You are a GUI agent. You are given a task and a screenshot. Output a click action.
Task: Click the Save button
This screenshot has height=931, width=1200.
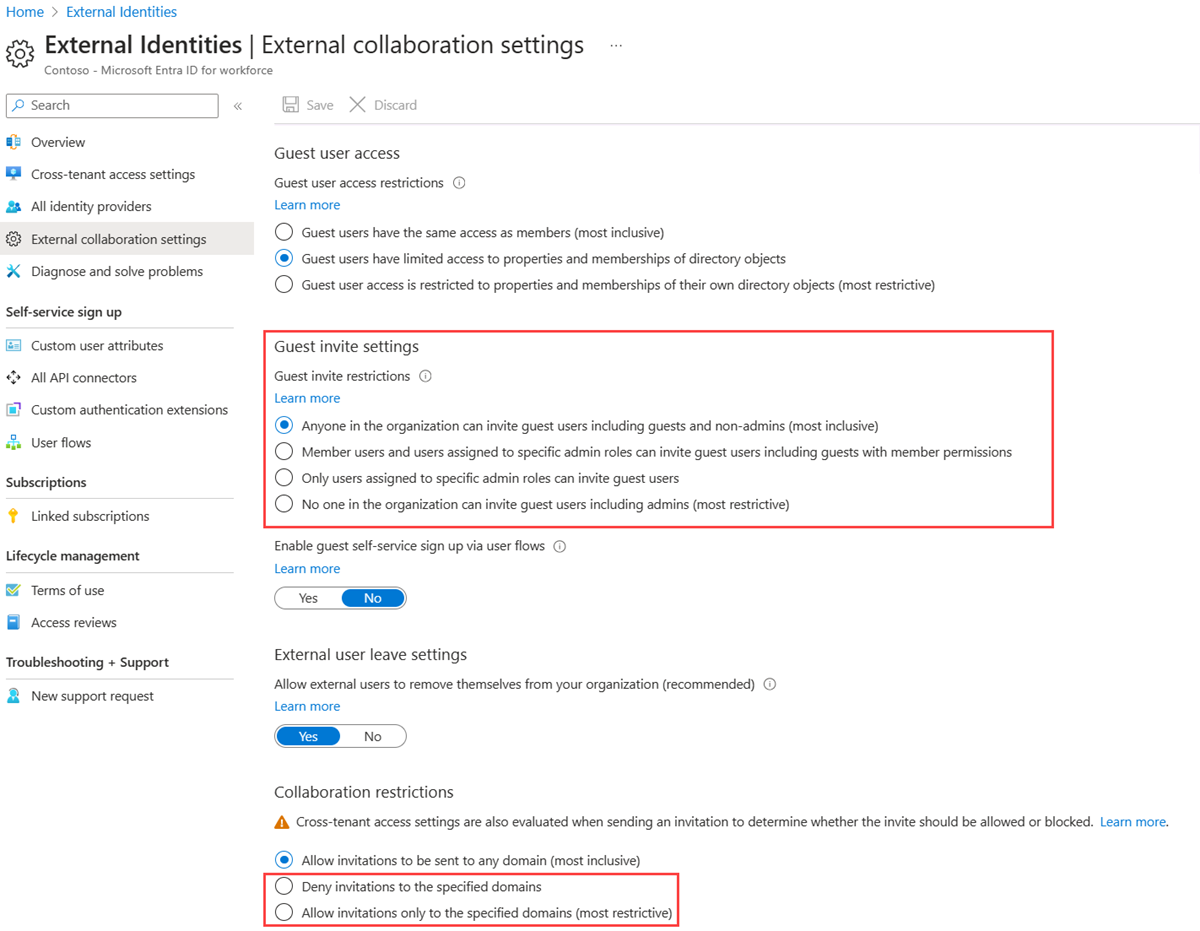pos(307,104)
